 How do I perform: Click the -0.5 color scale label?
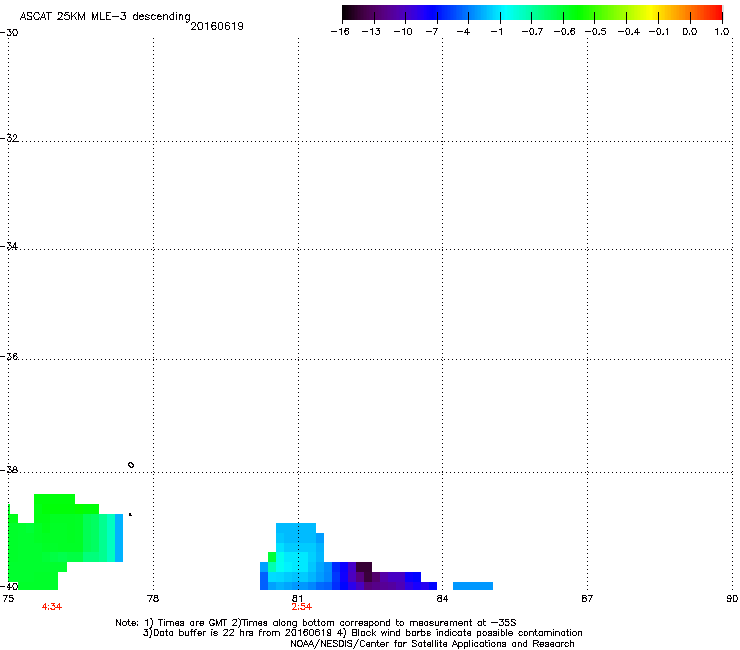(595, 32)
